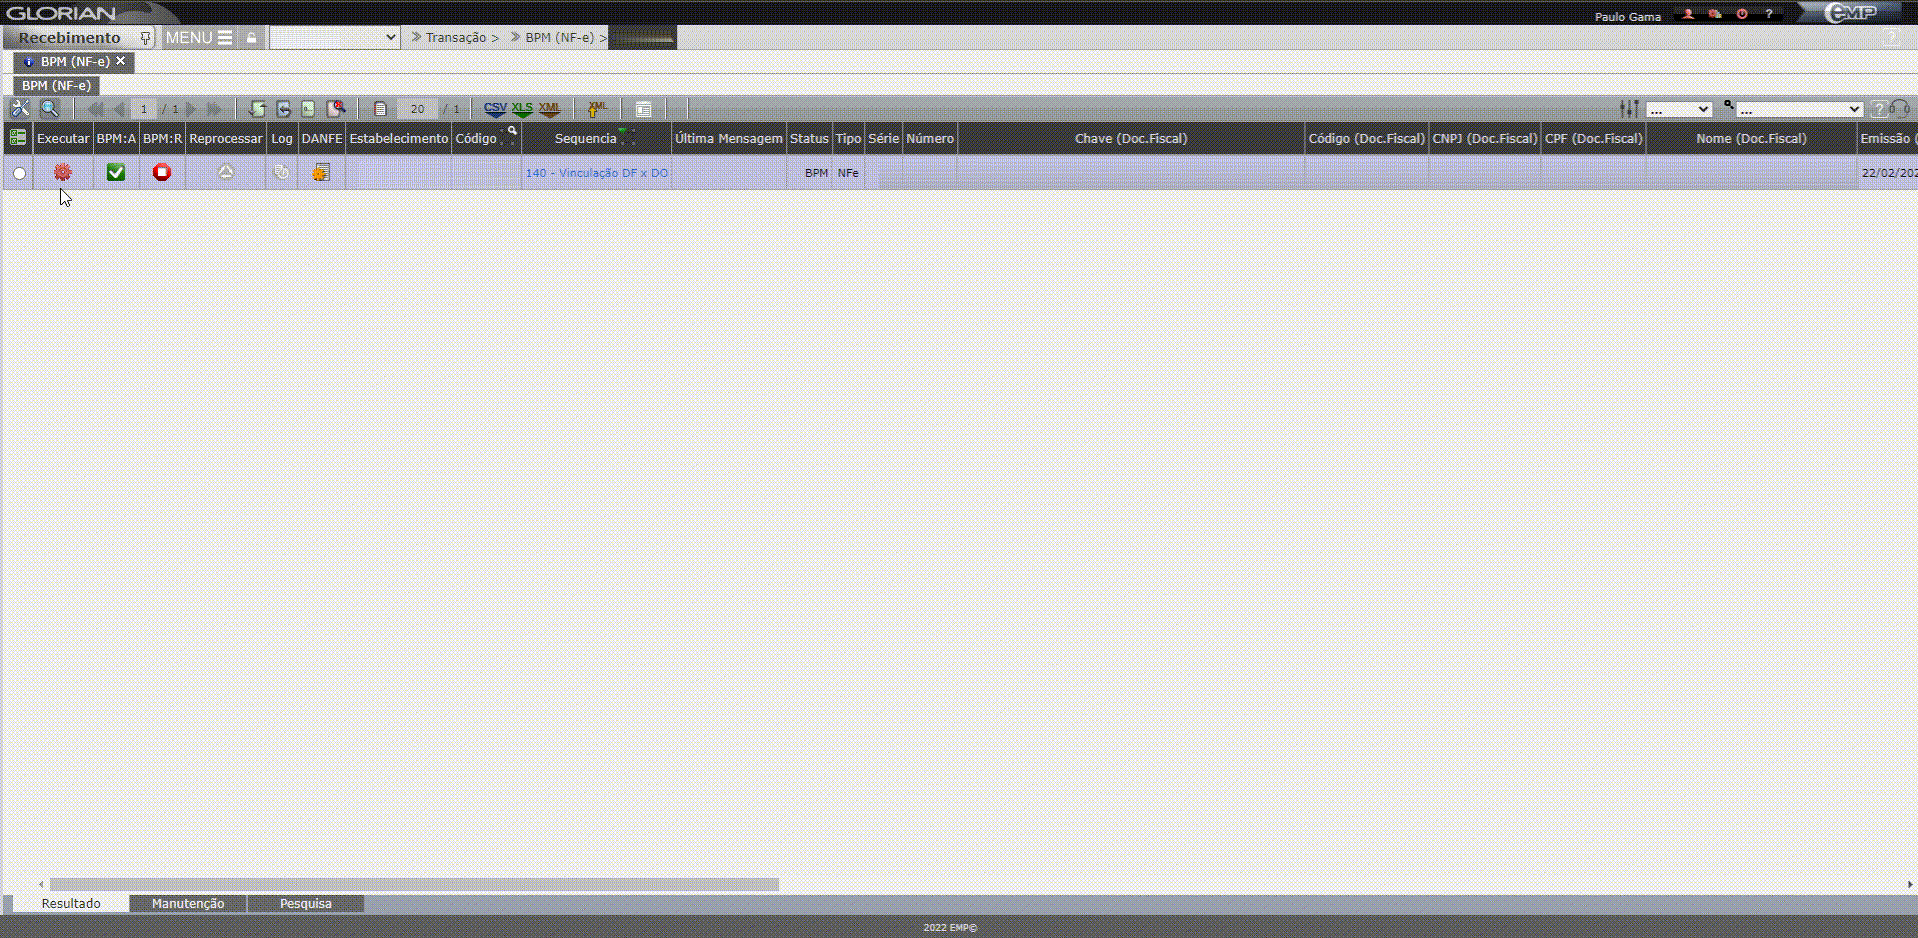
Task: Click the BPM:R red stop icon
Action: click(162, 173)
